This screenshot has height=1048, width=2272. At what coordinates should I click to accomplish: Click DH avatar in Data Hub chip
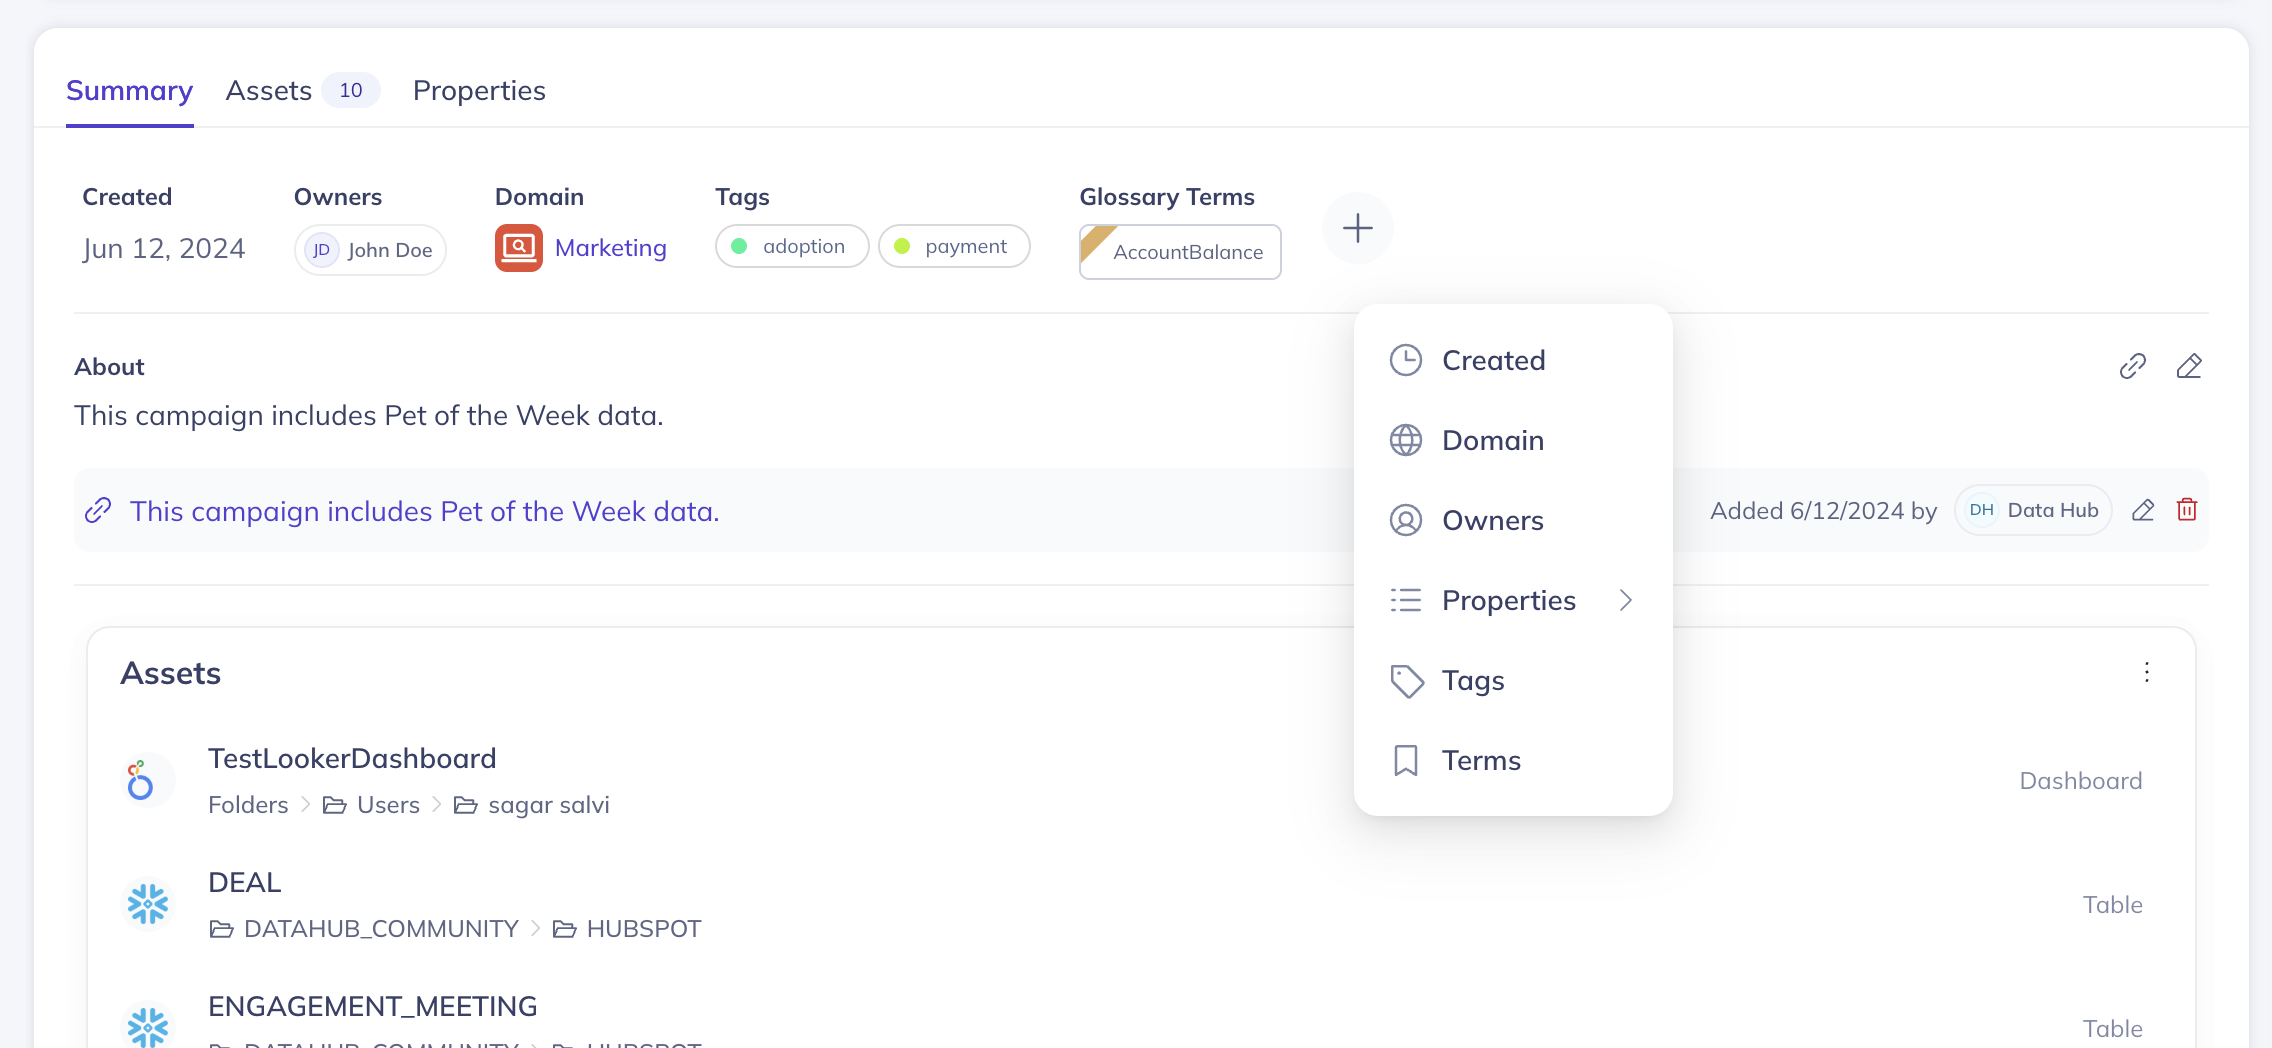(x=1981, y=510)
